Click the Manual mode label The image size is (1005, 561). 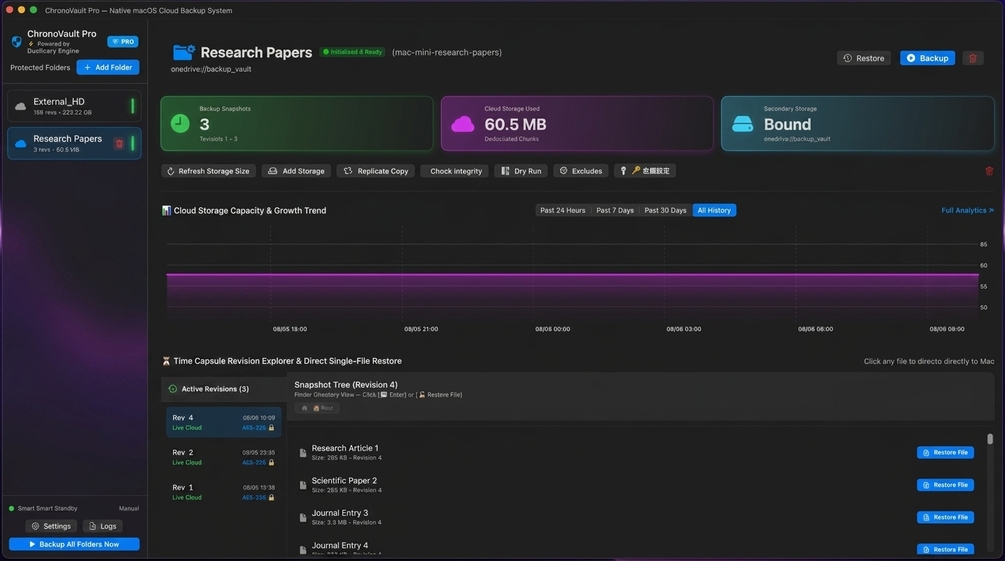(129, 508)
